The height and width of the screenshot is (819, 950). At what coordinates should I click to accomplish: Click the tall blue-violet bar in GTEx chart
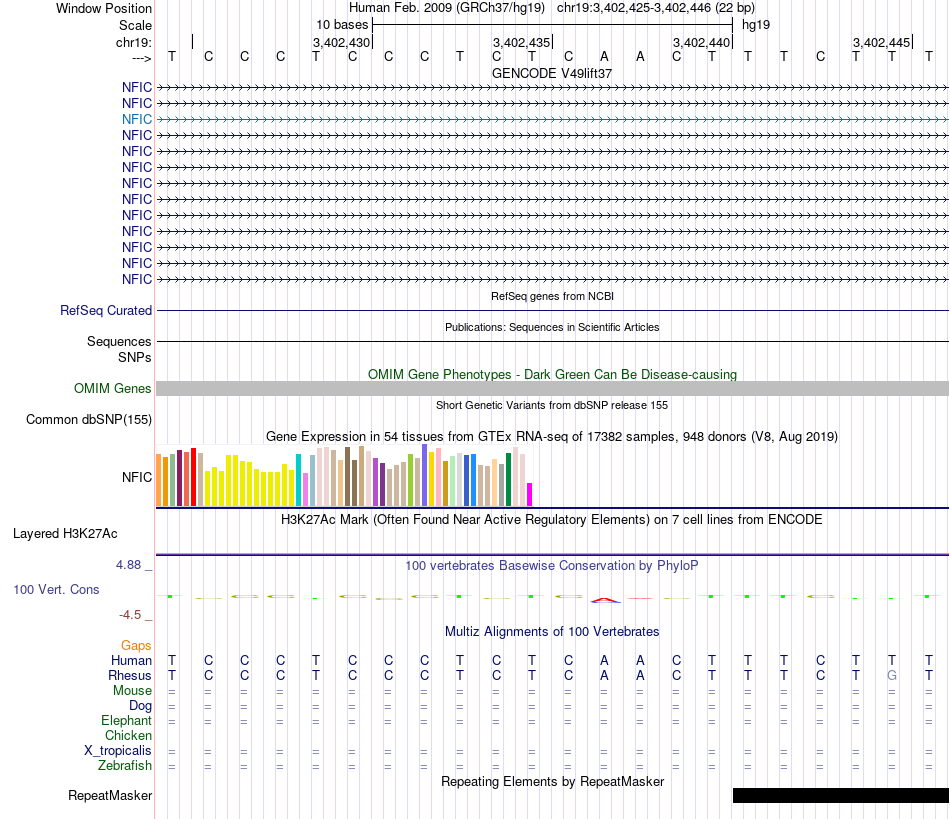pos(424,475)
